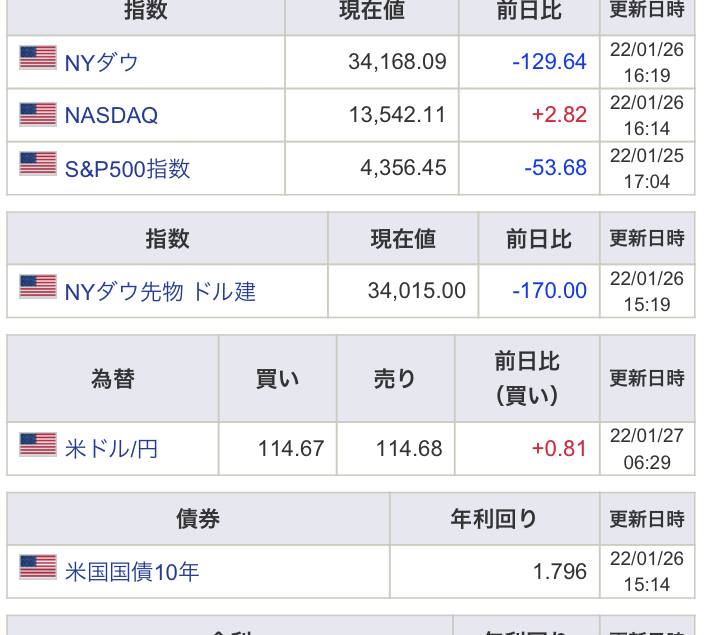The height and width of the screenshot is (635, 712).
Task: Click the NASDAQ change value +2.82
Action: click(x=559, y=115)
